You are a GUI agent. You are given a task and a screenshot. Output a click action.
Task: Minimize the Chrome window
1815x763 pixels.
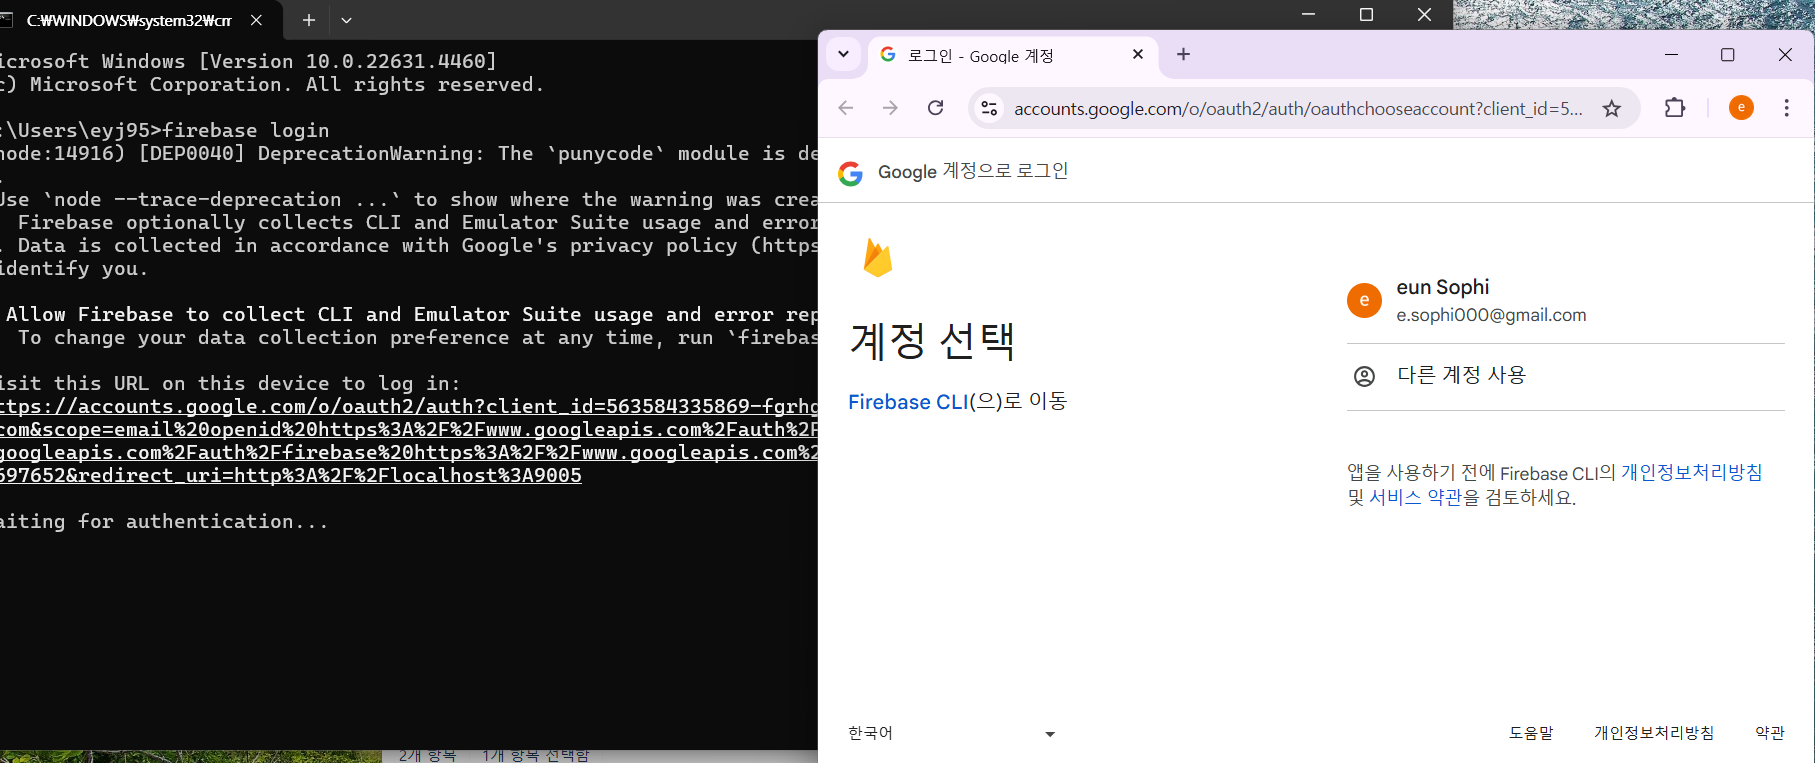pos(1671,55)
